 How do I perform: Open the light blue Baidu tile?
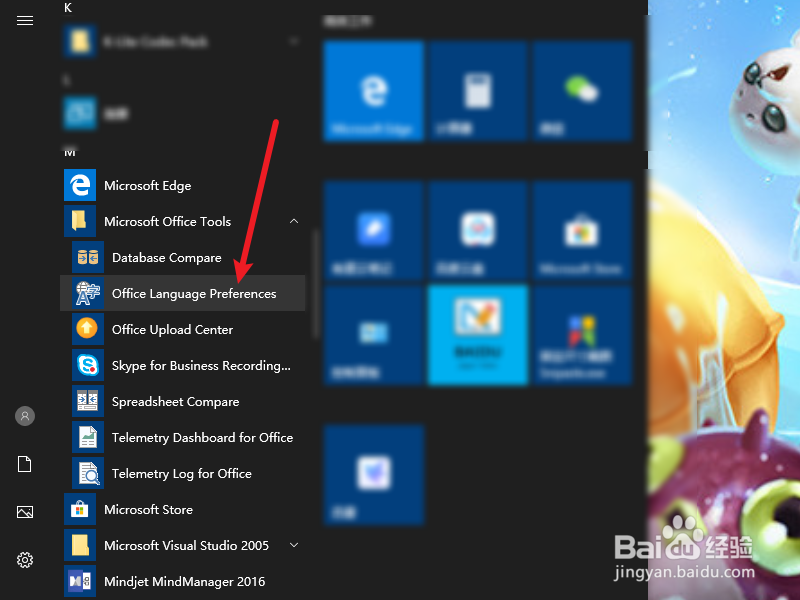[x=478, y=335]
